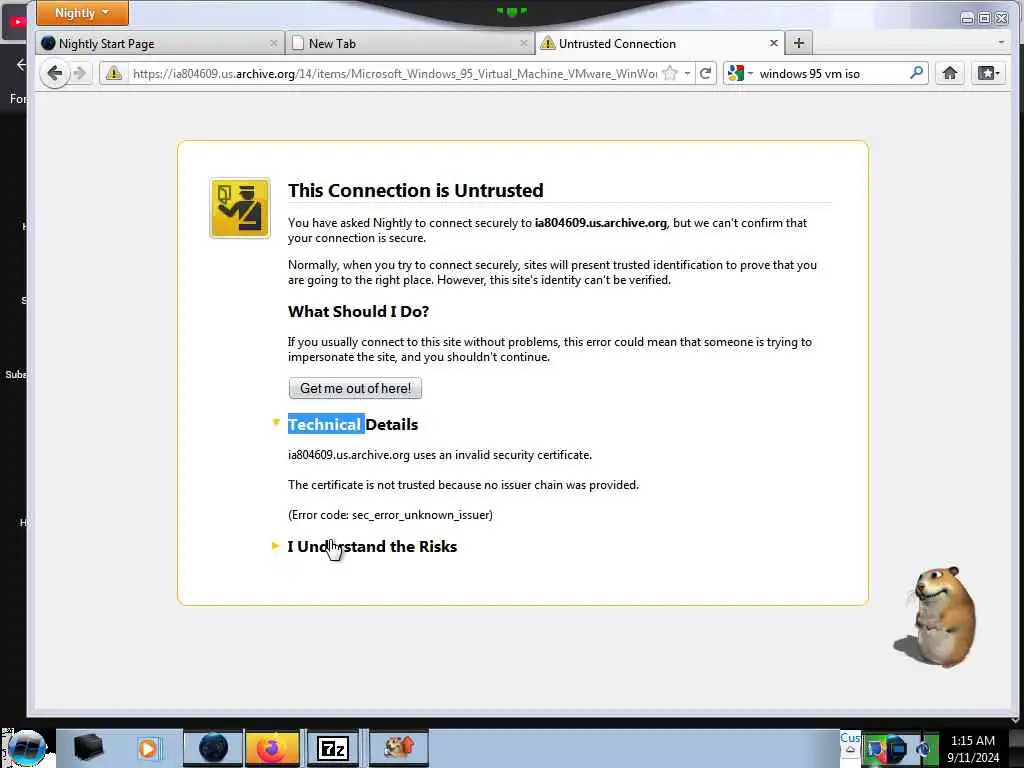Select the Untrusted Connection tab
The height and width of the screenshot is (768, 1024).
click(659, 44)
